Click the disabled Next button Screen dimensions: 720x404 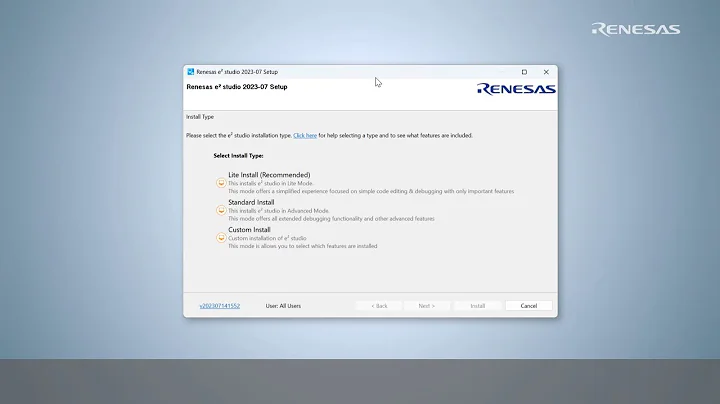[x=427, y=306]
